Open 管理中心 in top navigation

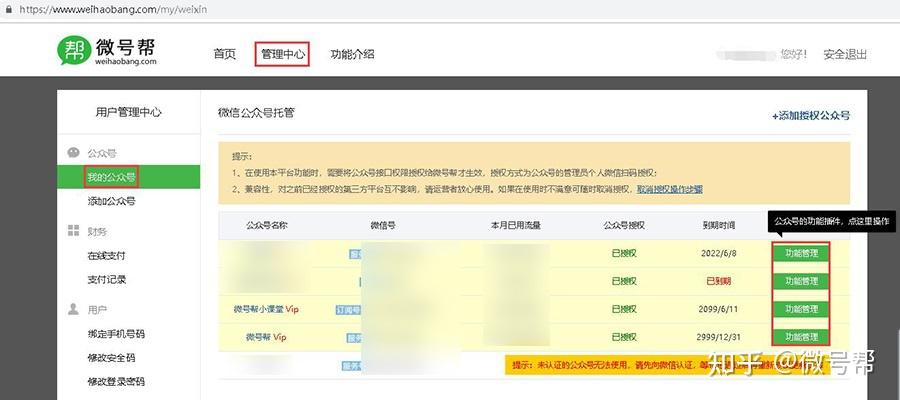coord(282,55)
